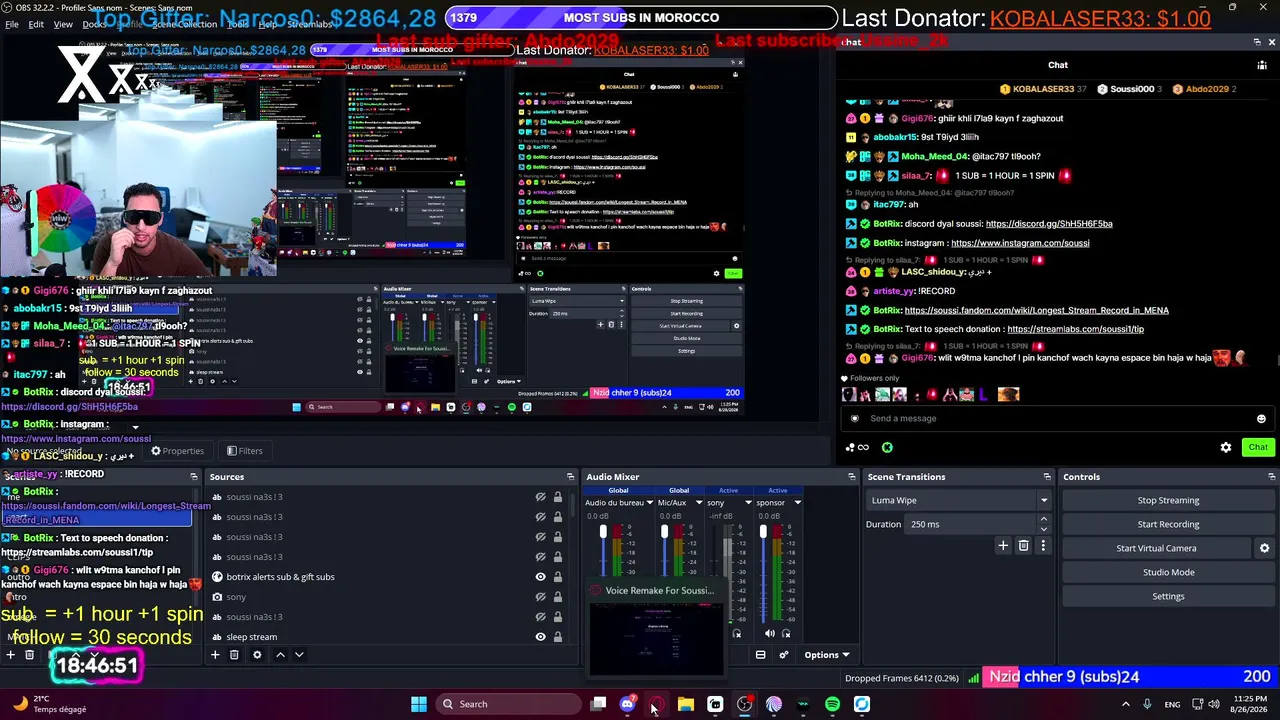
Task: Click the green Chat send button
Action: click(x=1258, y=447)
